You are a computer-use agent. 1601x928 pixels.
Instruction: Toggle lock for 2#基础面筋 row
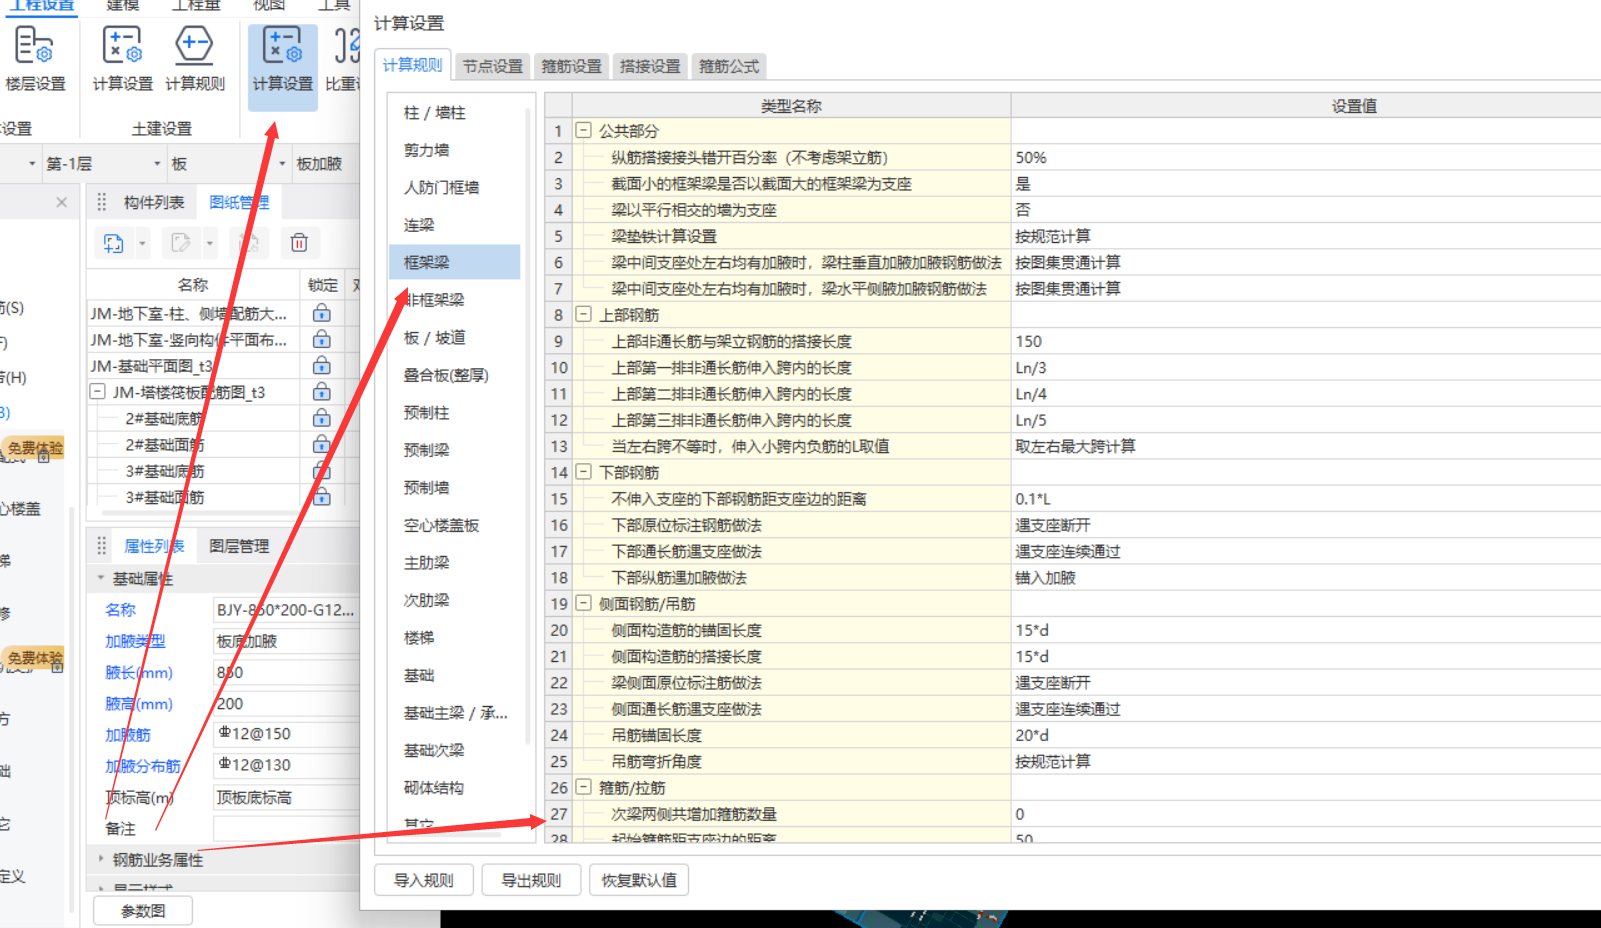click(x=322, y=444)
